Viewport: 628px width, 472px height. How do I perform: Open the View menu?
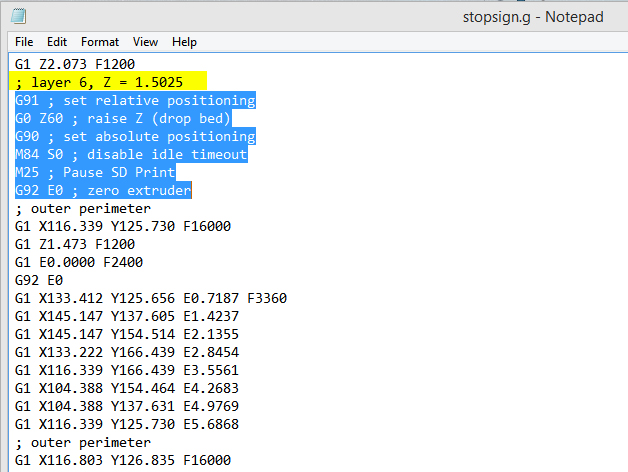(146, 42)
